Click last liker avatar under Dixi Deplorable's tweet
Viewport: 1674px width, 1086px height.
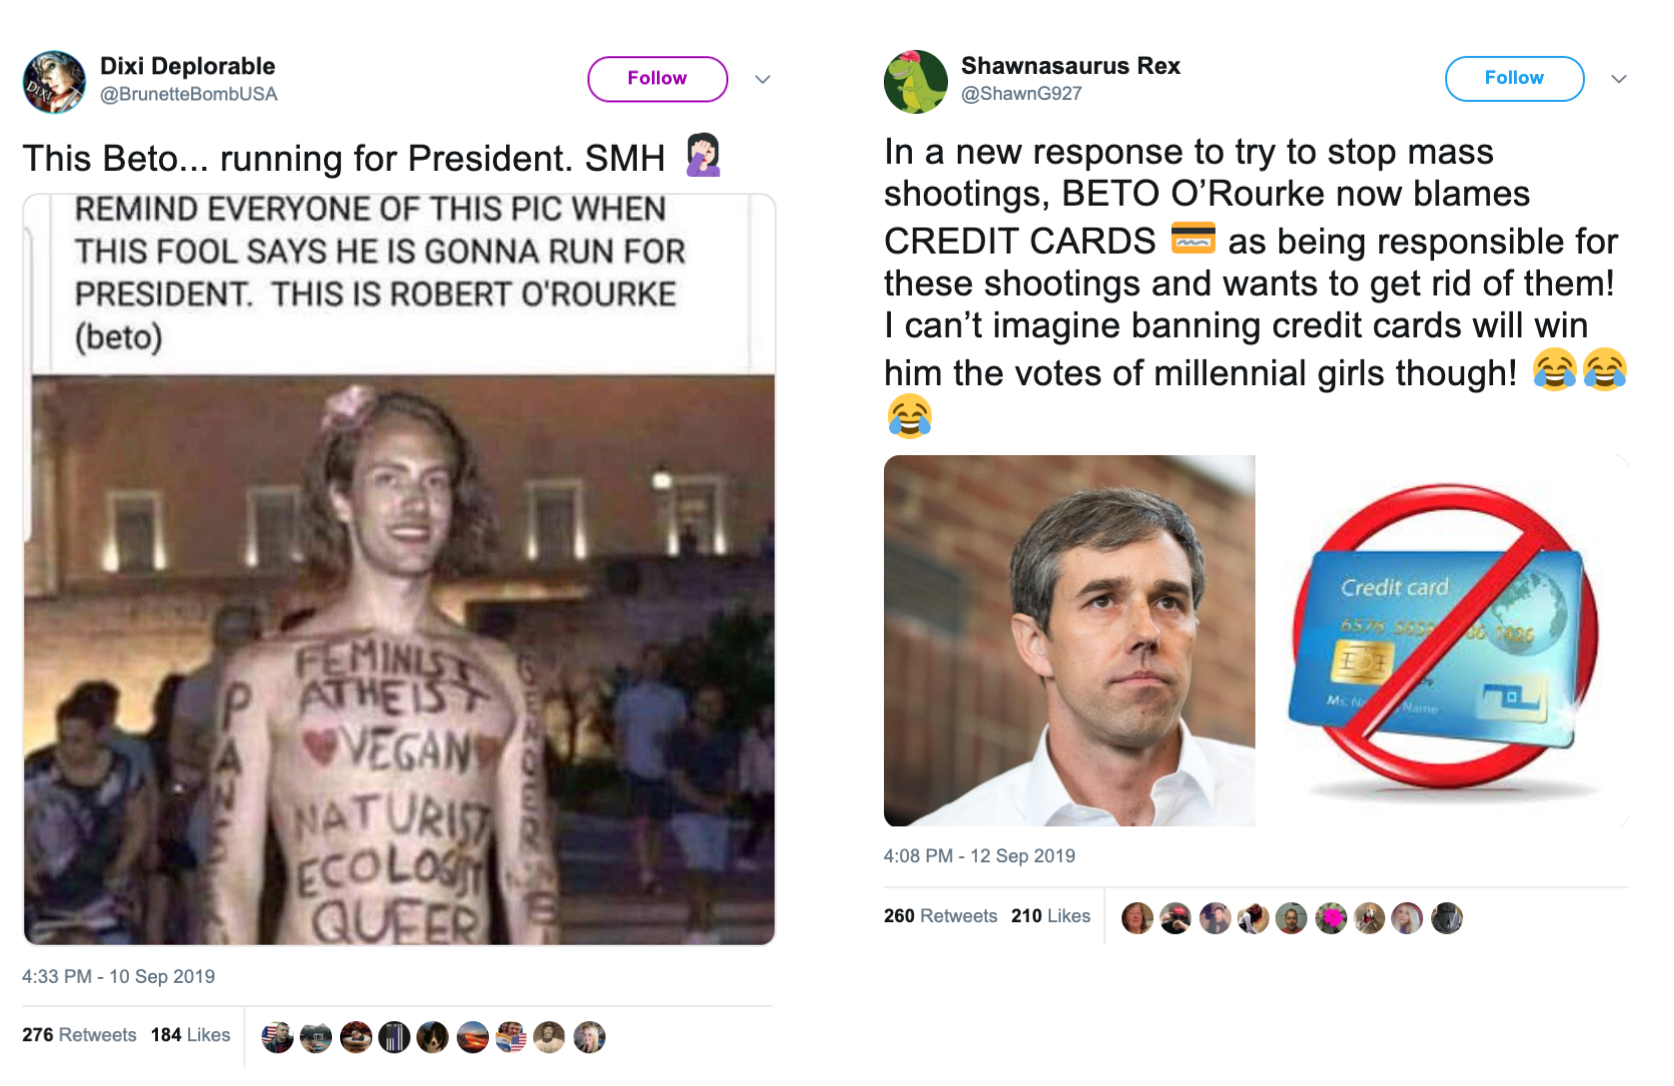coord(589,1037)
